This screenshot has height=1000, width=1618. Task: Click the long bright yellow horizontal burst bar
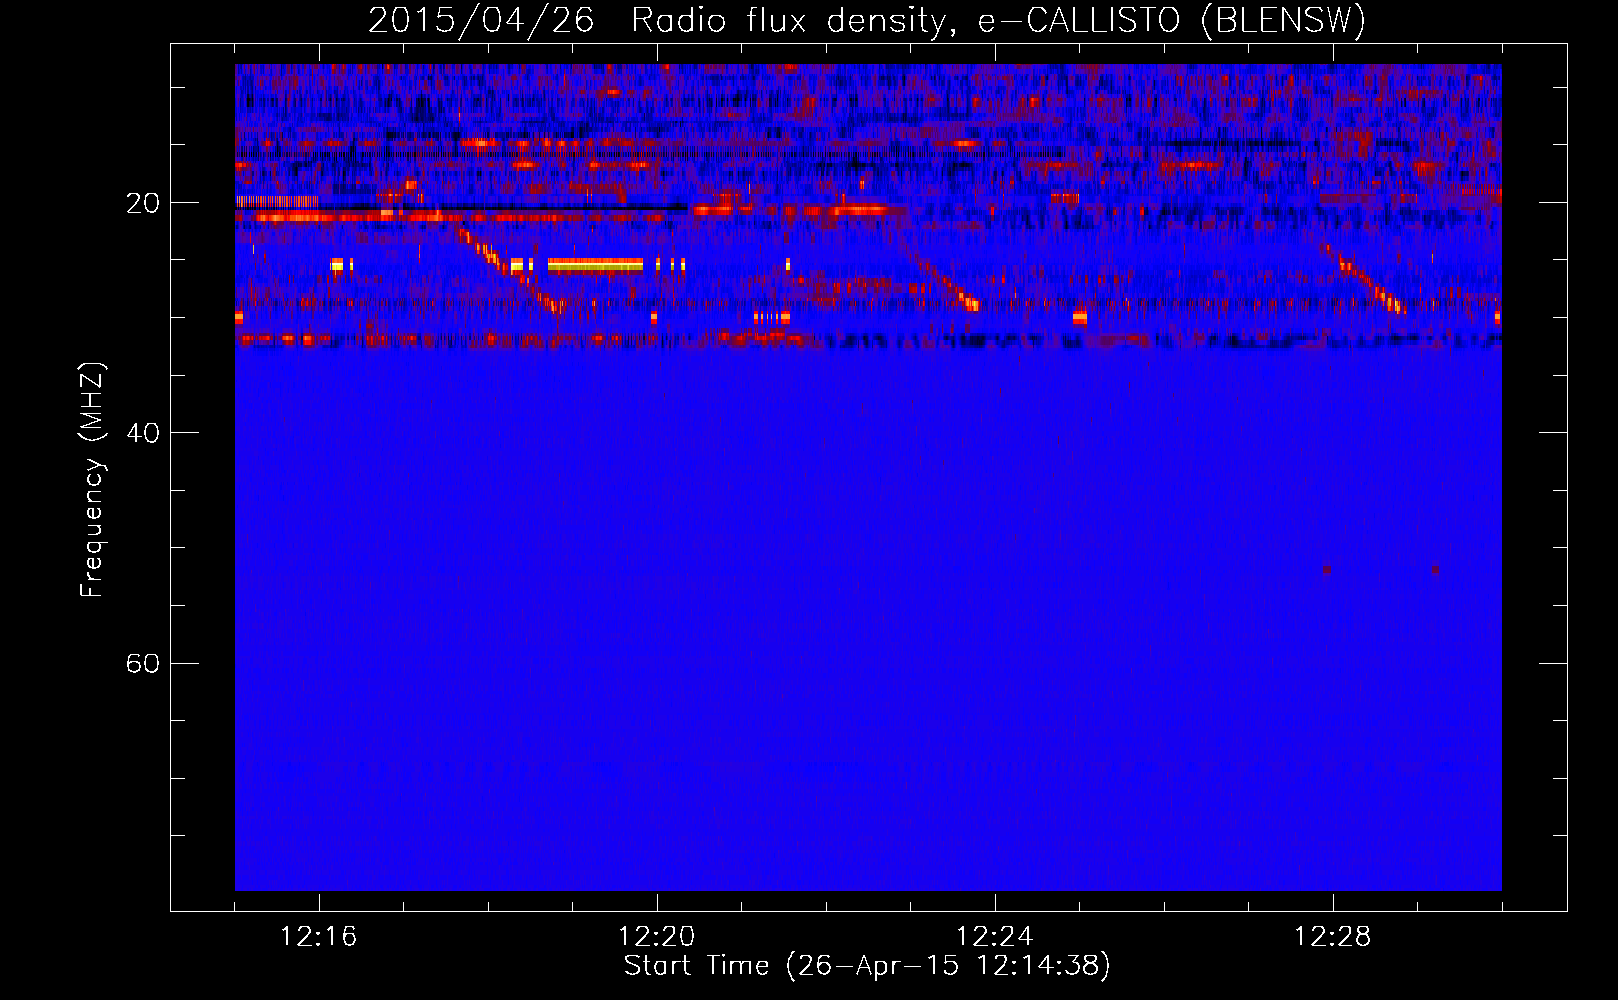pos(595,265)
